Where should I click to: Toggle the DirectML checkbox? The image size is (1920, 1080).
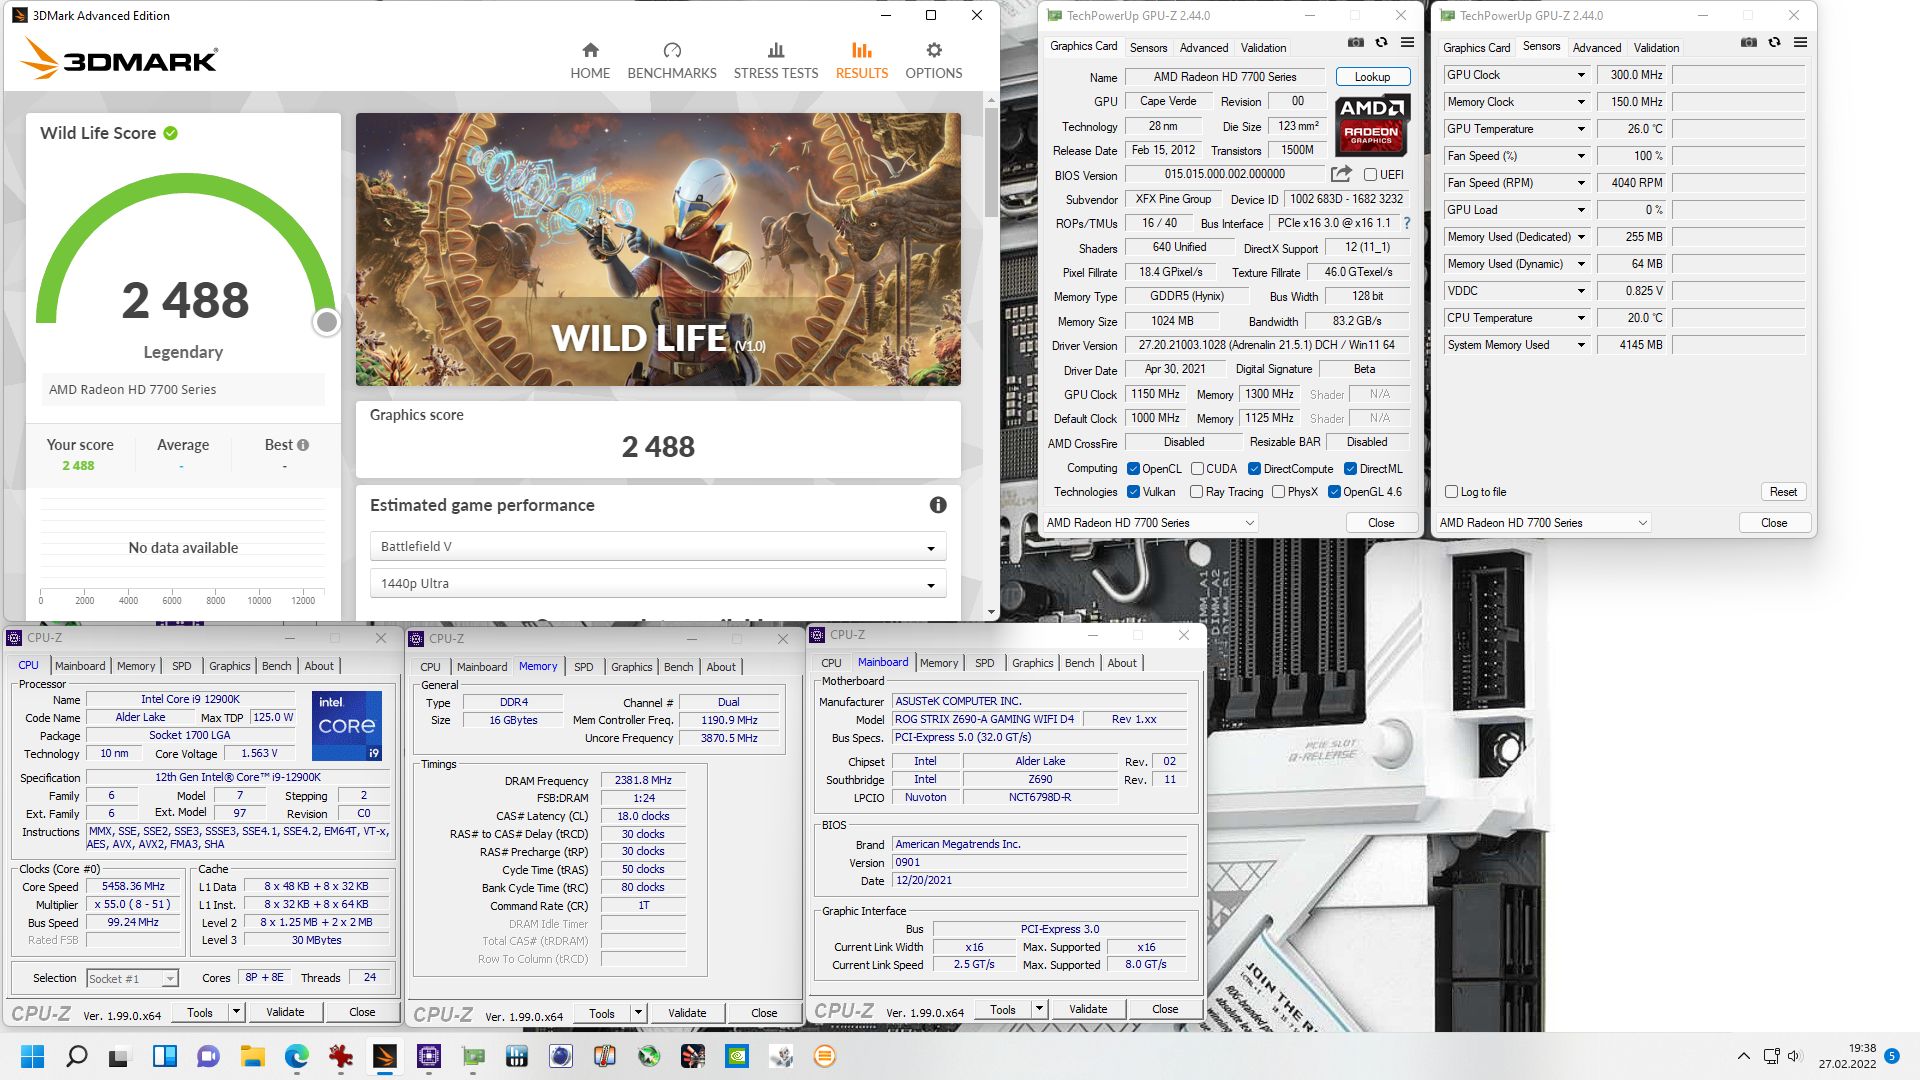click(1350, 469)
